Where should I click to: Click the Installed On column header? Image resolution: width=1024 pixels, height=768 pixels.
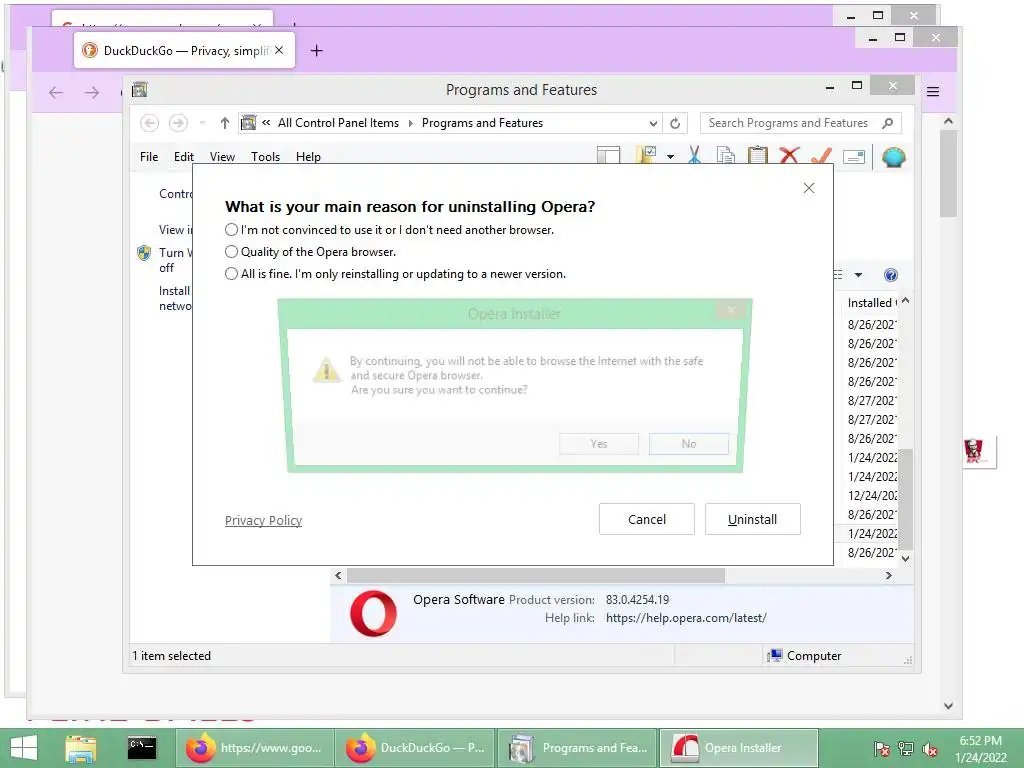point(872,303)
